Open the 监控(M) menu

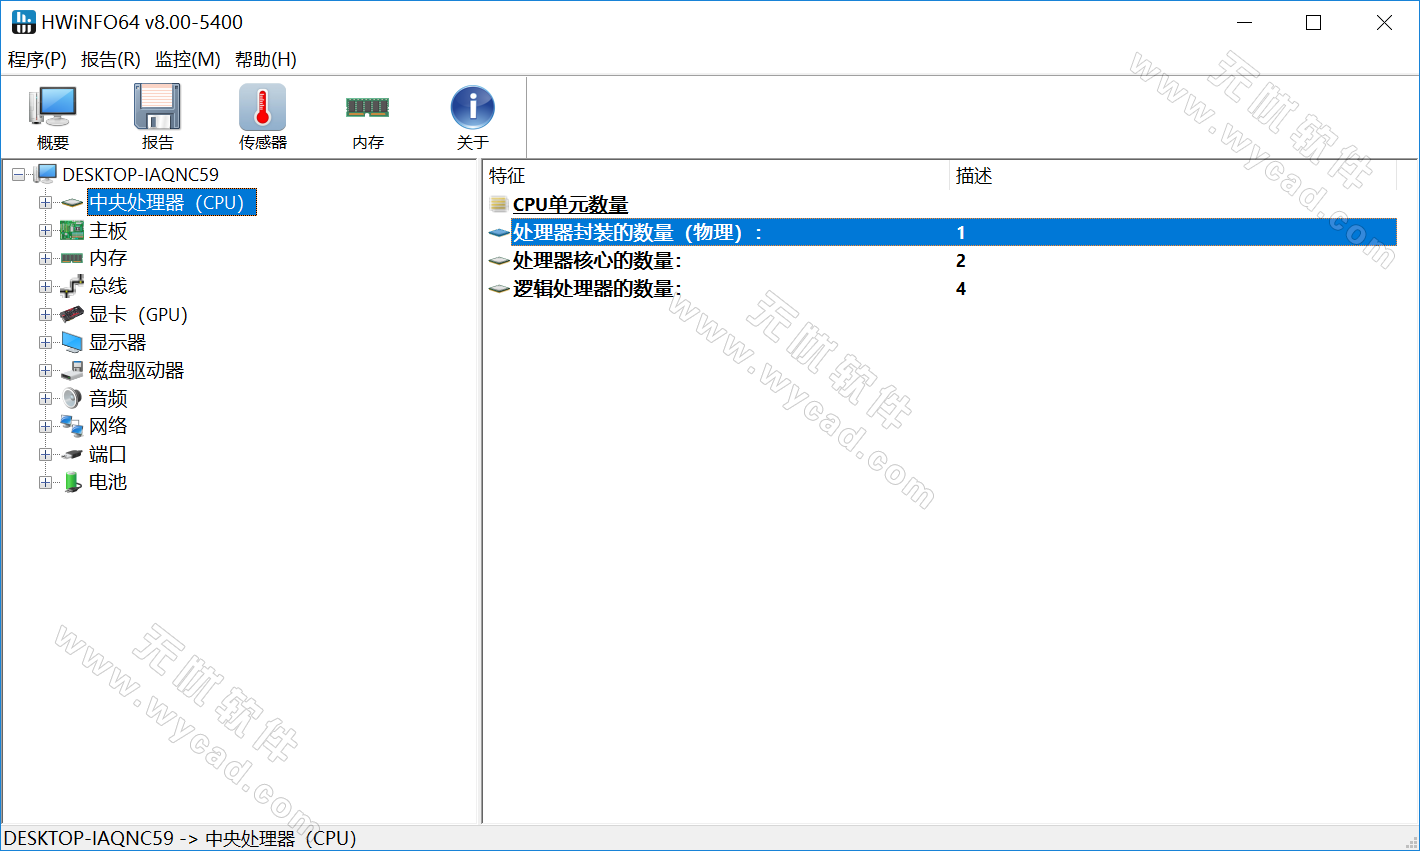tap(188, 59)
